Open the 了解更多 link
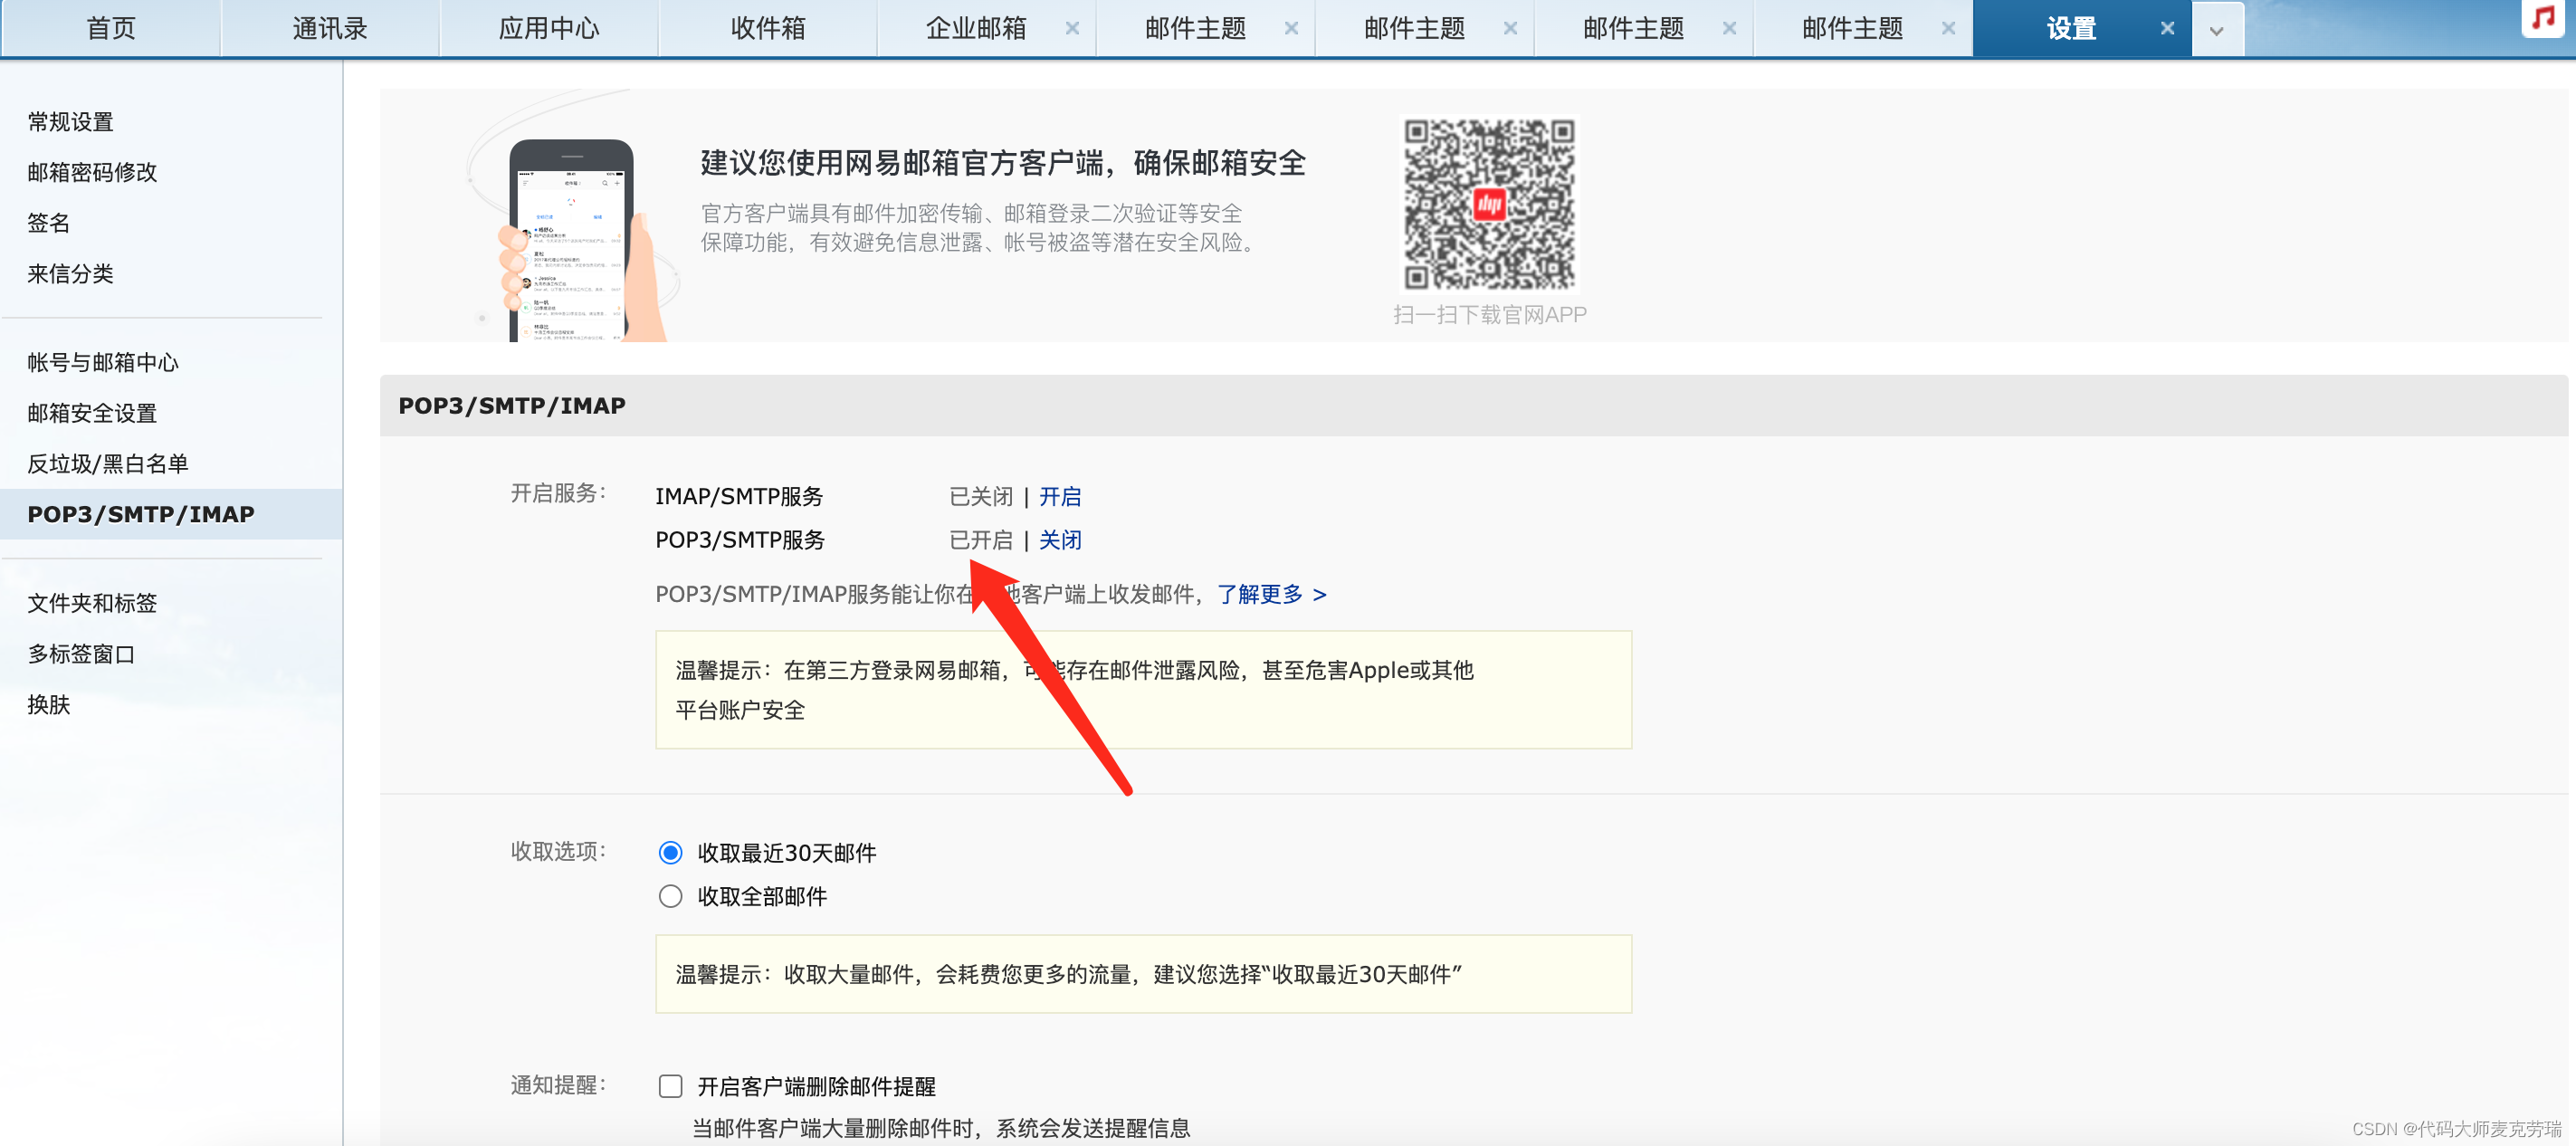 (1271, 594)
